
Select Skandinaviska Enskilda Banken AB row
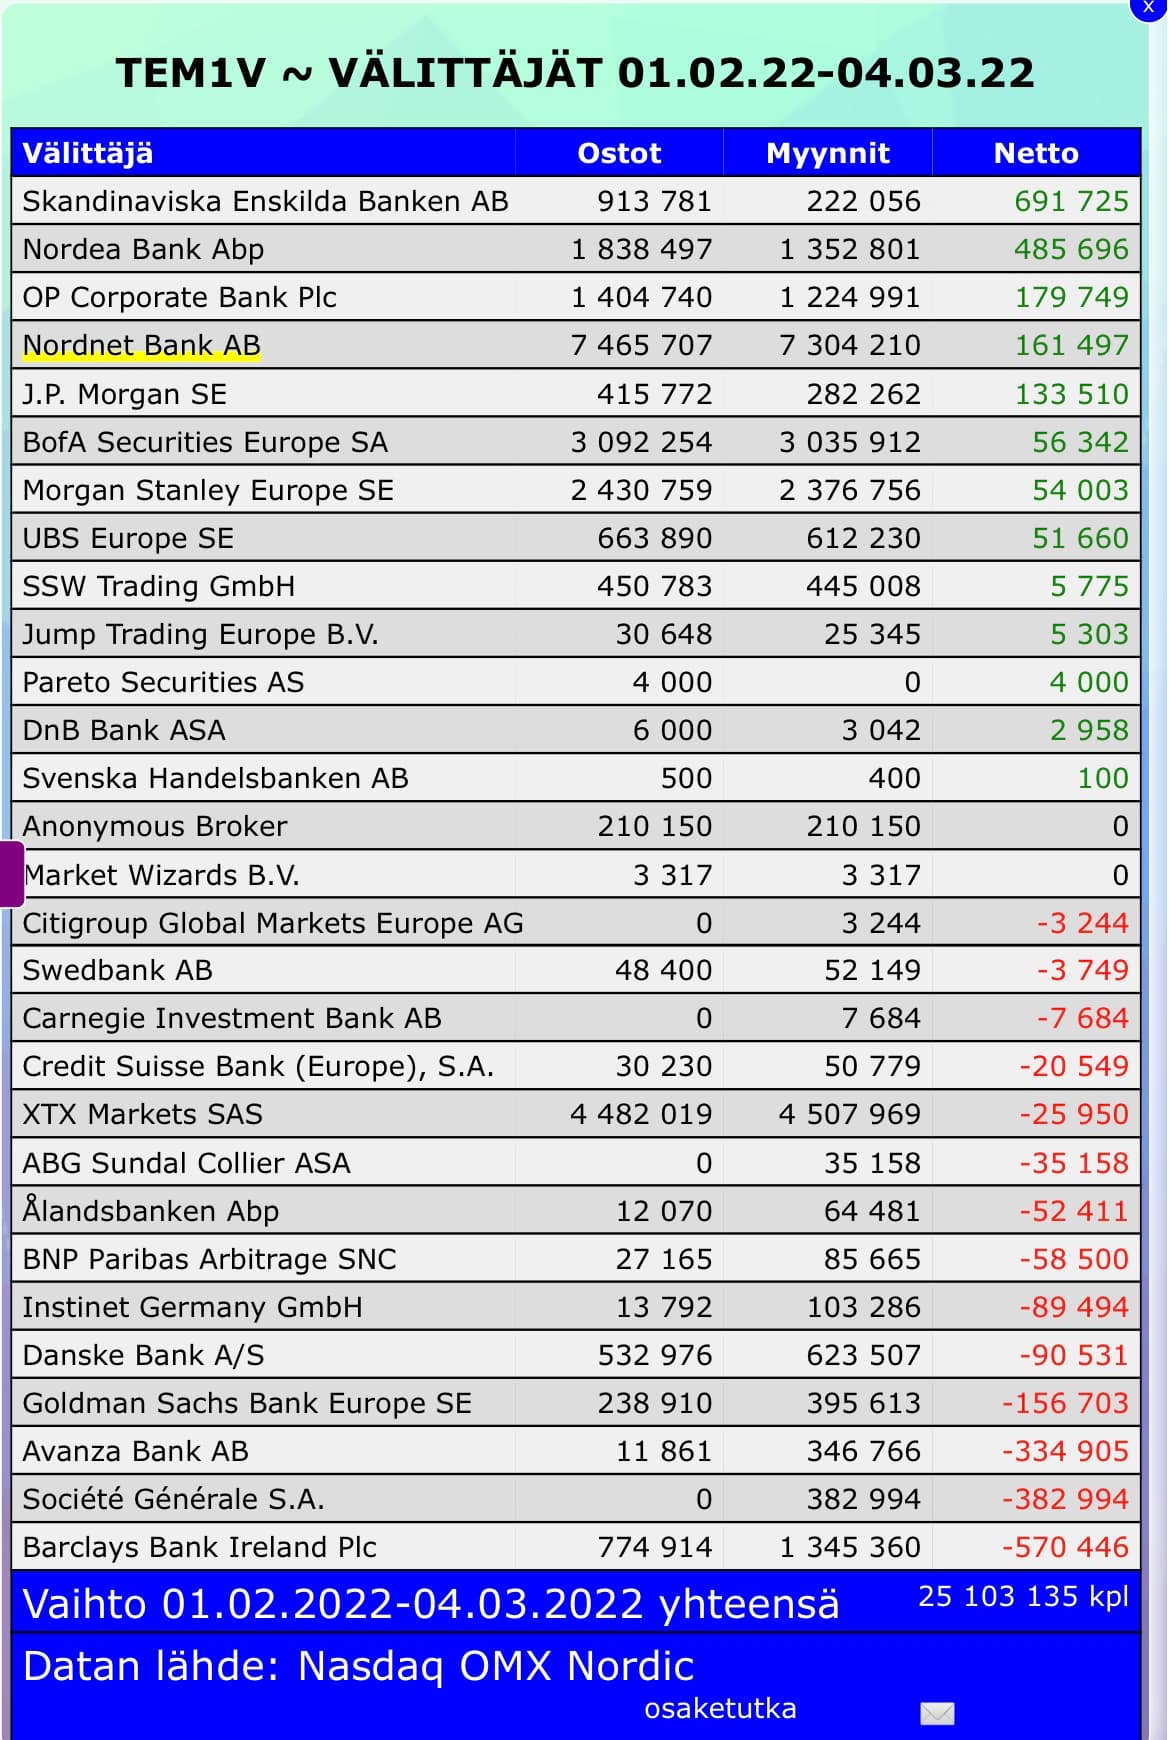[x=576, y=201]
